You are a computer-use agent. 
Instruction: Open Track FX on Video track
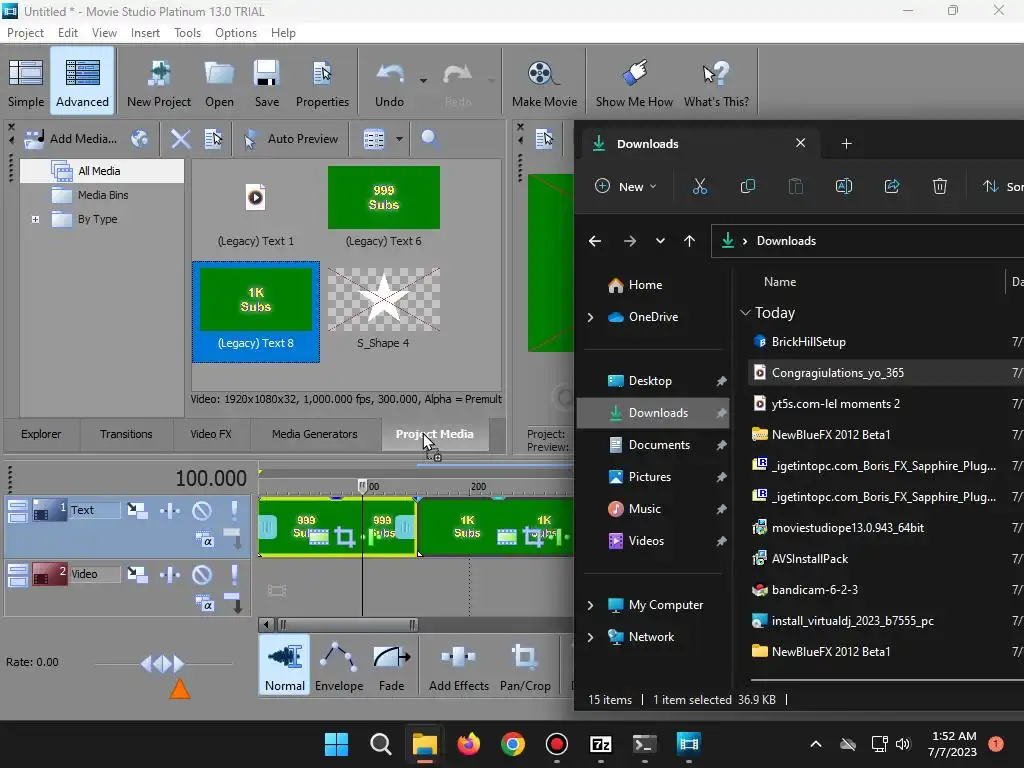170,575
